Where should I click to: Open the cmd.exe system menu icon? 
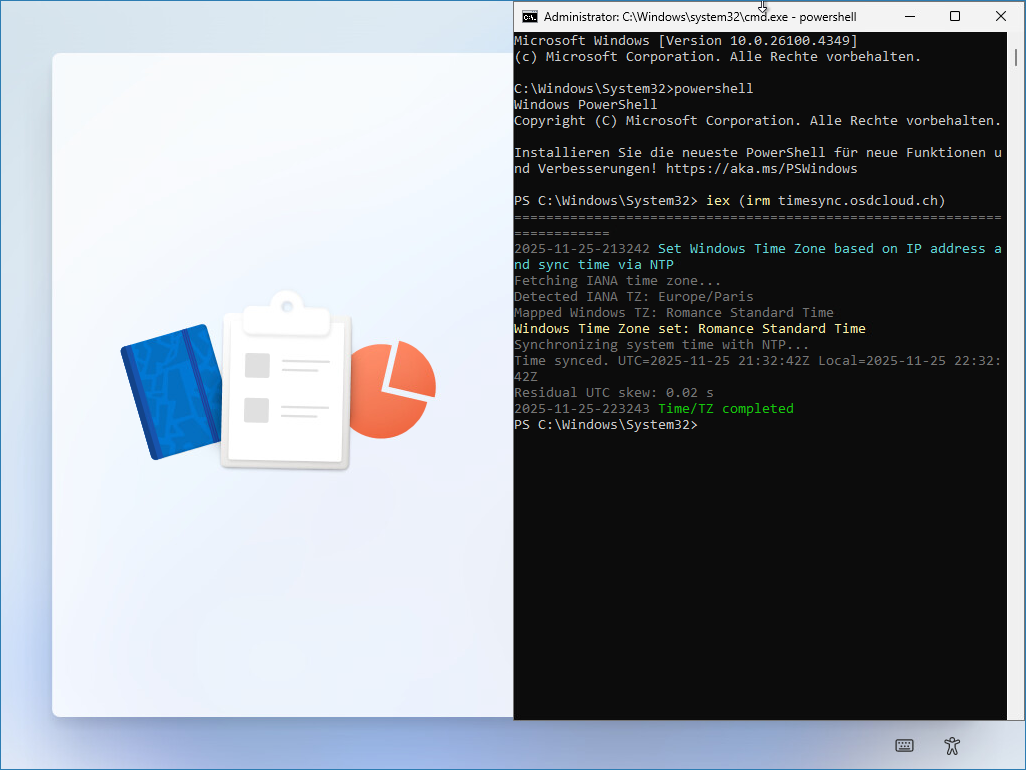pyautogui.click(x=530, y=16)
